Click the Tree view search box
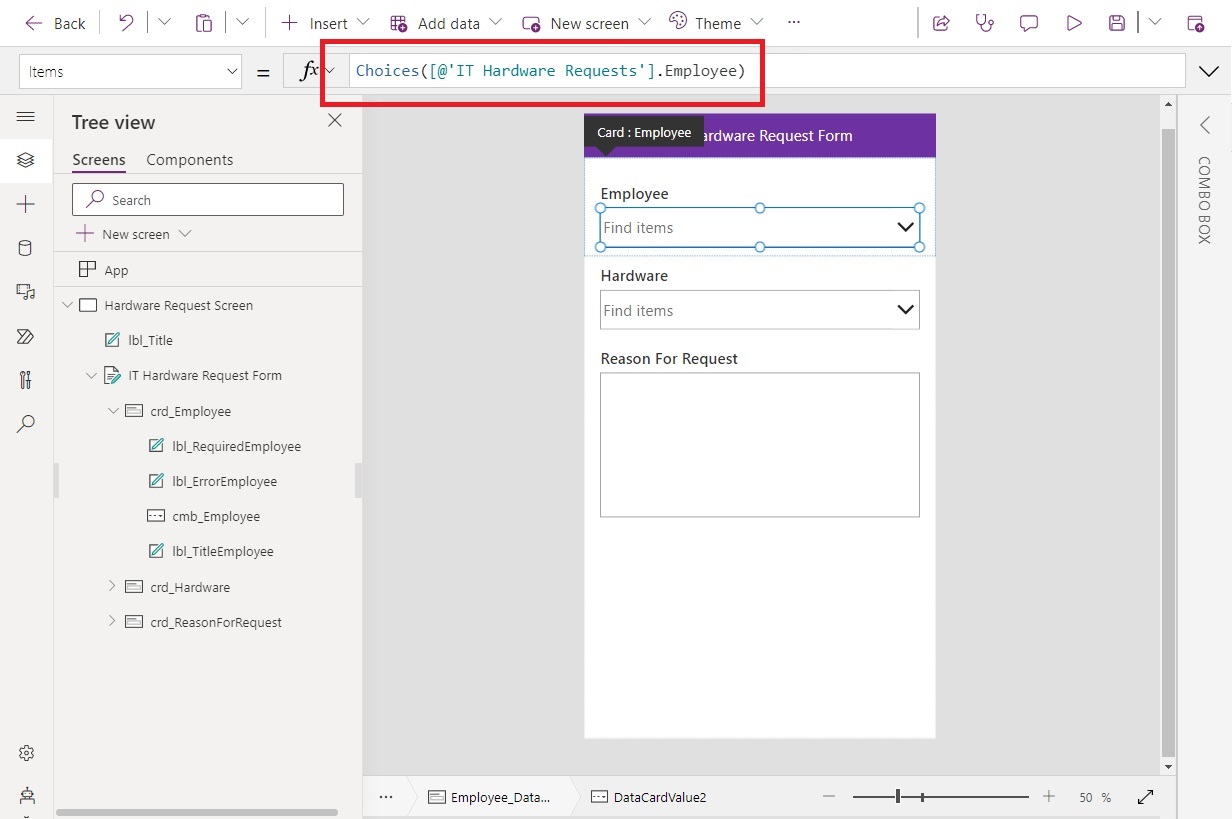The width and height of the screenshot is (1232, 819). tap(207, 199)
